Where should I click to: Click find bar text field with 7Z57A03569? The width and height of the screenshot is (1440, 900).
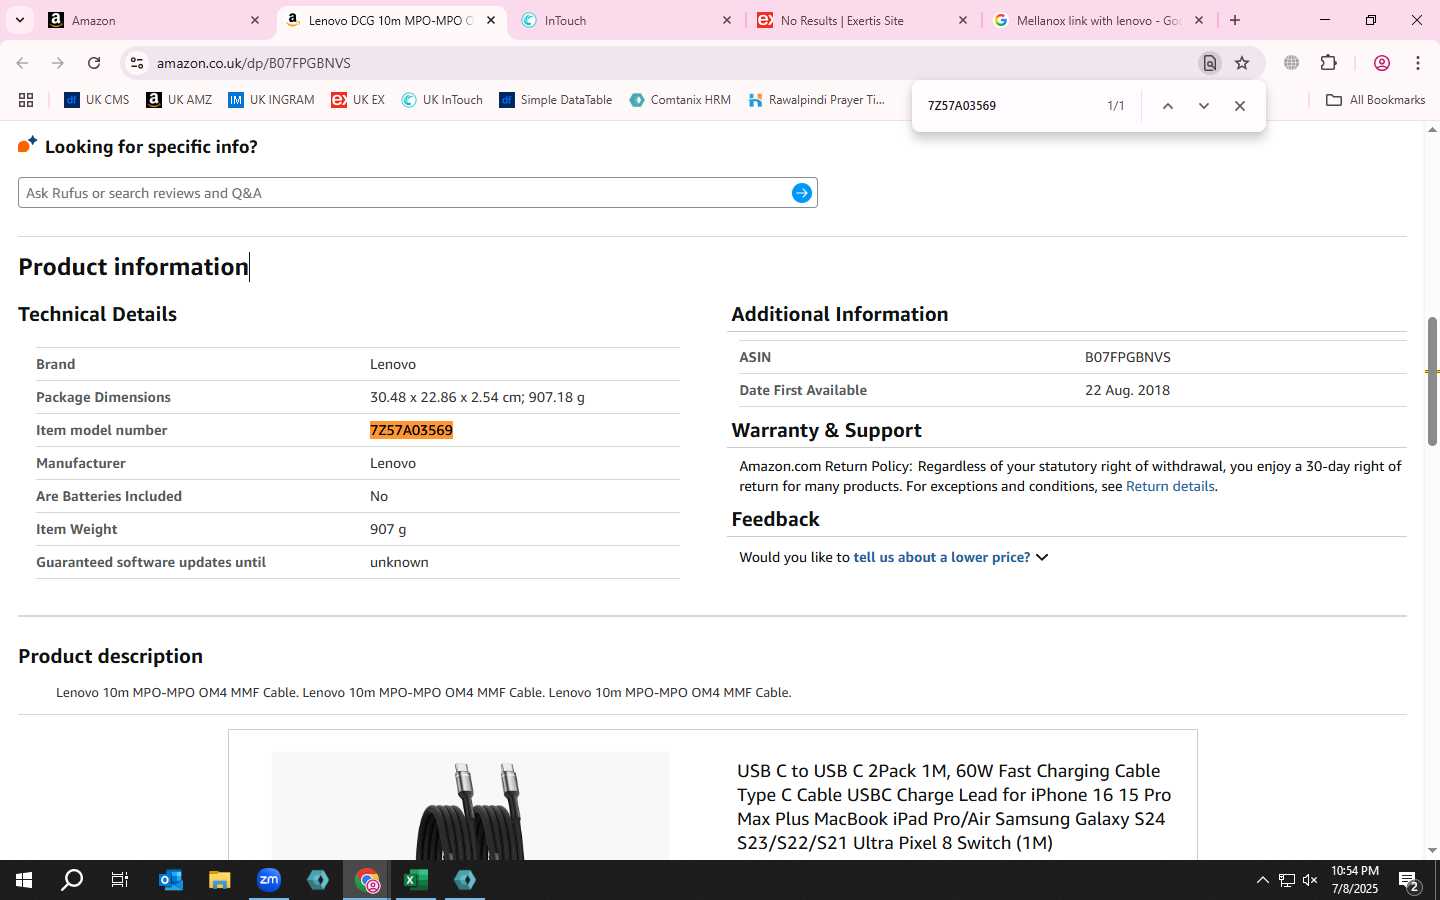[1008, 105]
